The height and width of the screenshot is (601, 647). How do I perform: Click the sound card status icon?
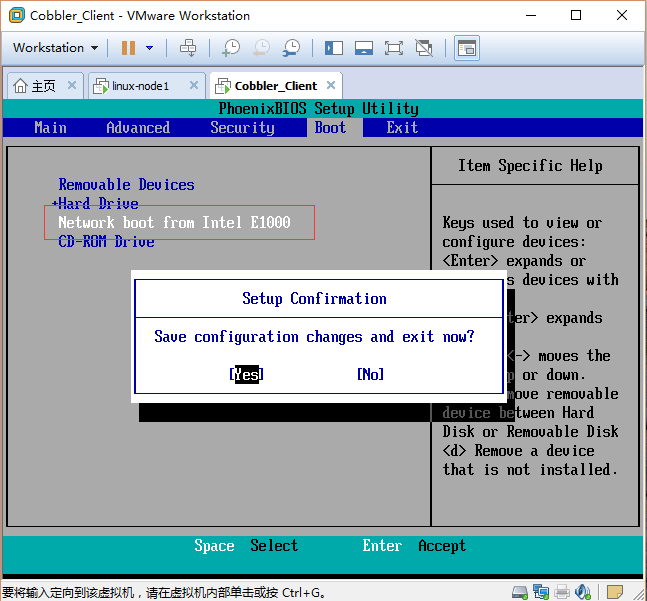click(x=583, y=592)
